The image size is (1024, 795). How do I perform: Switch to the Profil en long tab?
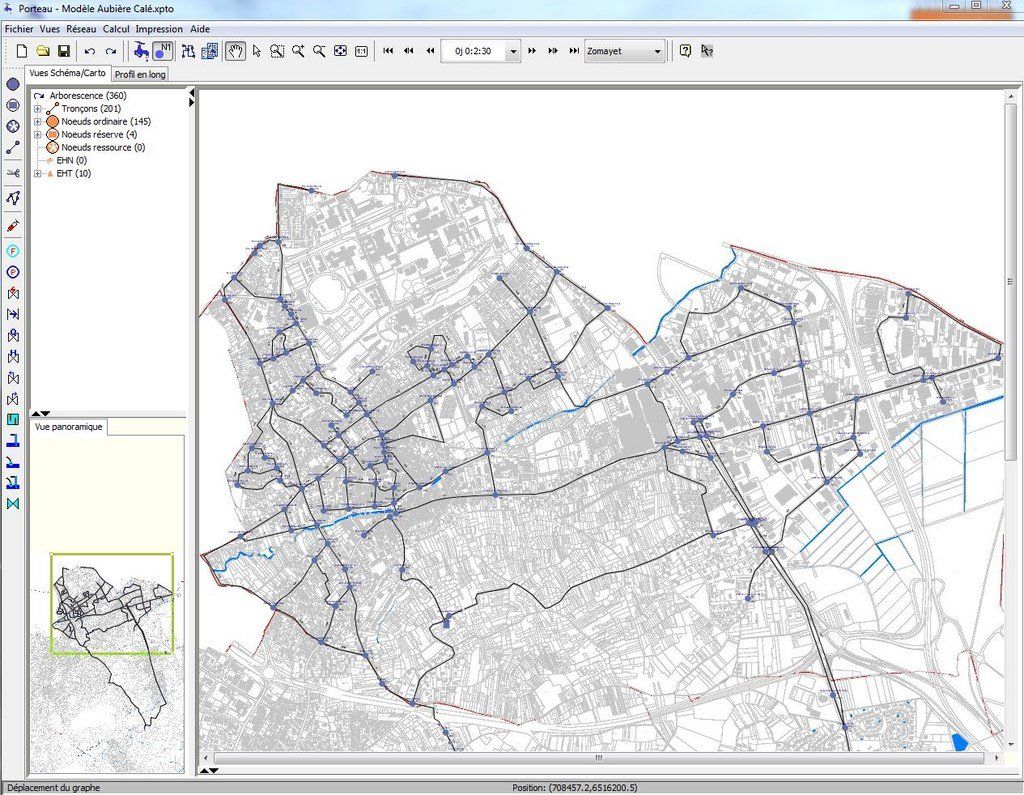tap(140, 74)
